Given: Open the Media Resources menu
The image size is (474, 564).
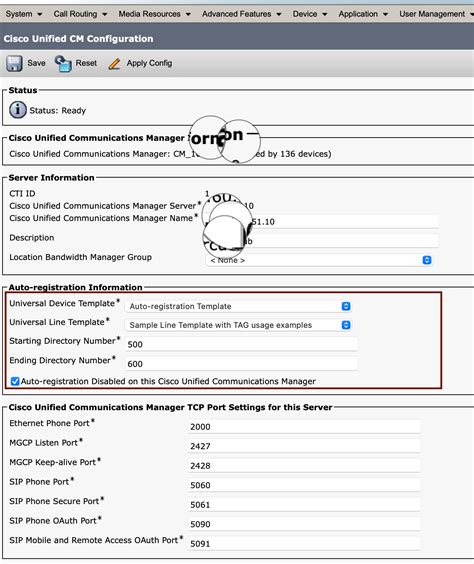Looking at the screenshot, I should (154, 14).
